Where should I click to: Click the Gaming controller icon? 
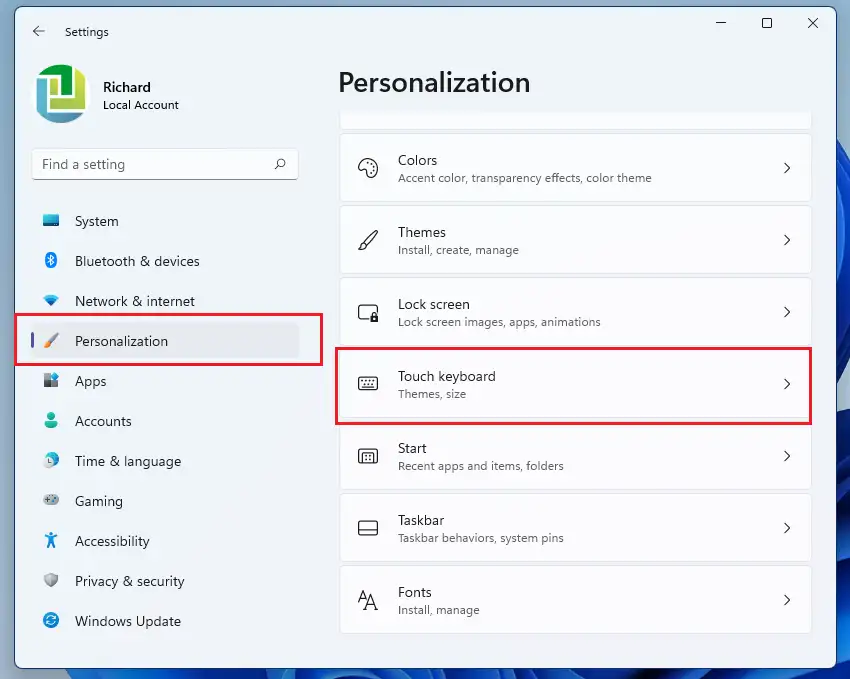[51, 500]
